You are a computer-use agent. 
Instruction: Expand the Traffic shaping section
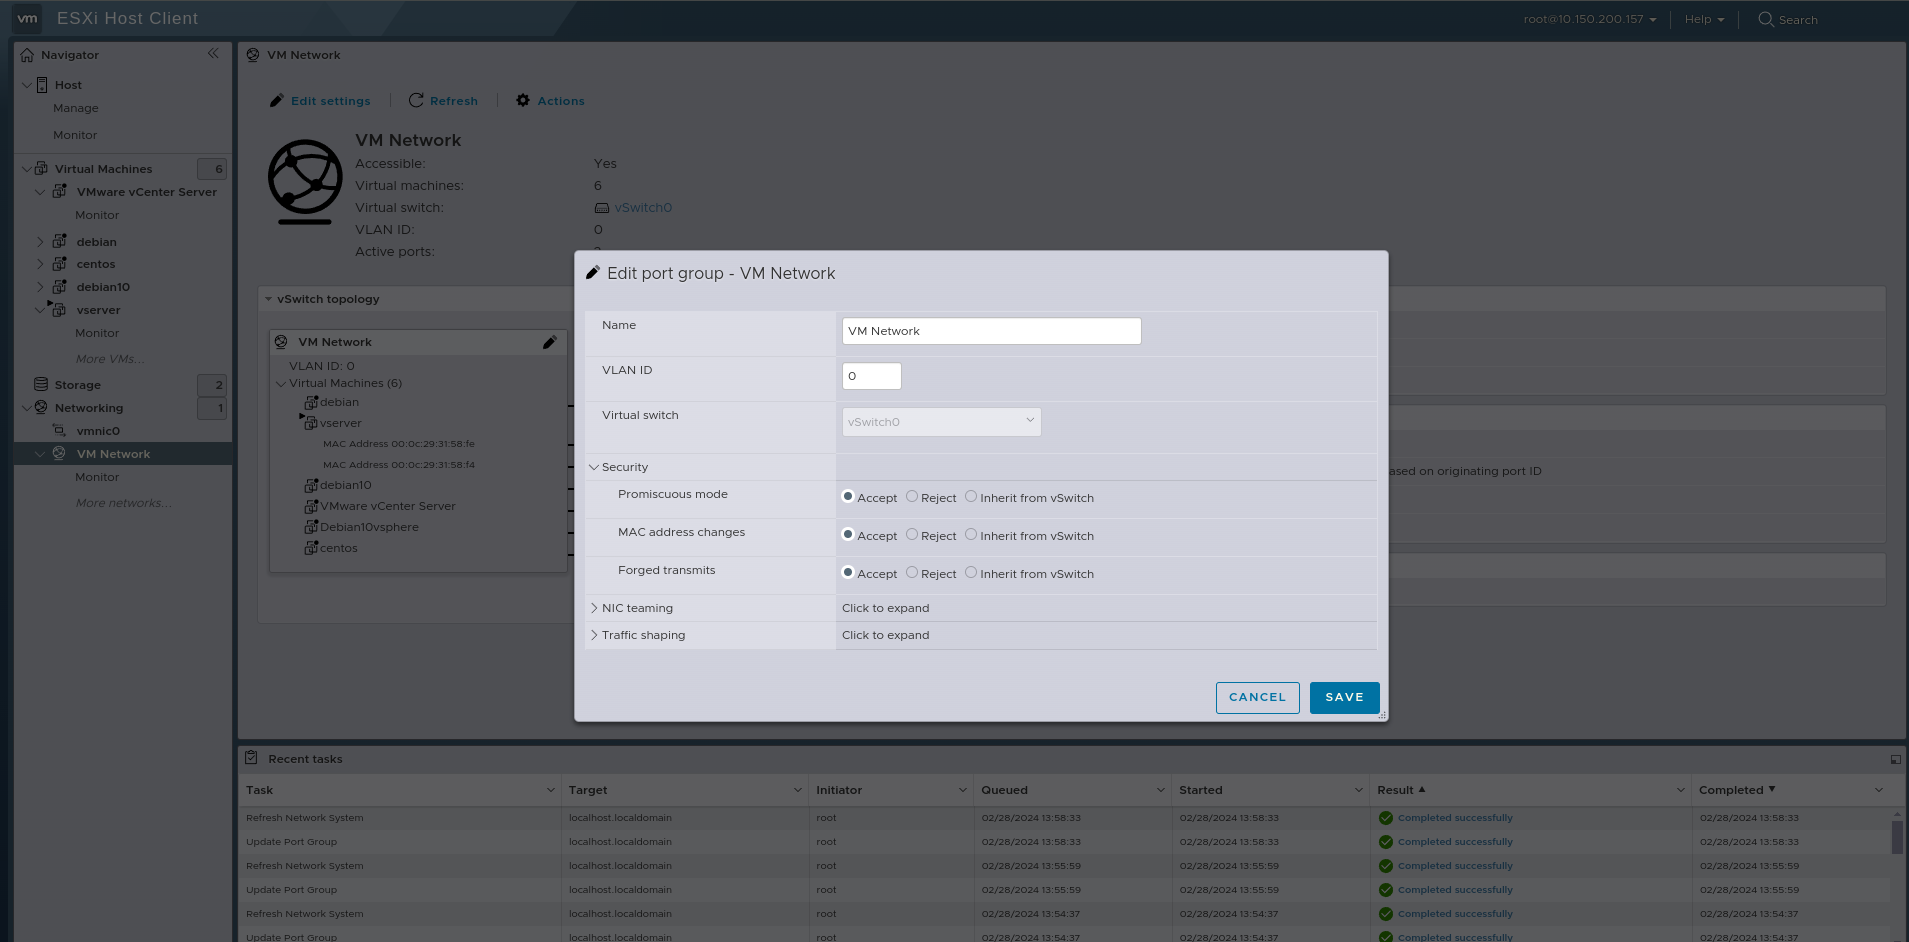point(594,635)
